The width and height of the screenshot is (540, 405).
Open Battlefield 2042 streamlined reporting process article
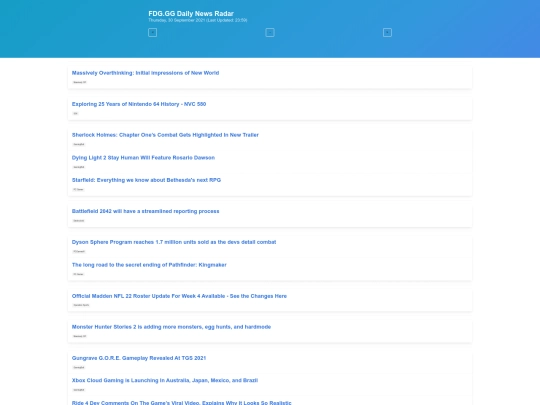145,211
